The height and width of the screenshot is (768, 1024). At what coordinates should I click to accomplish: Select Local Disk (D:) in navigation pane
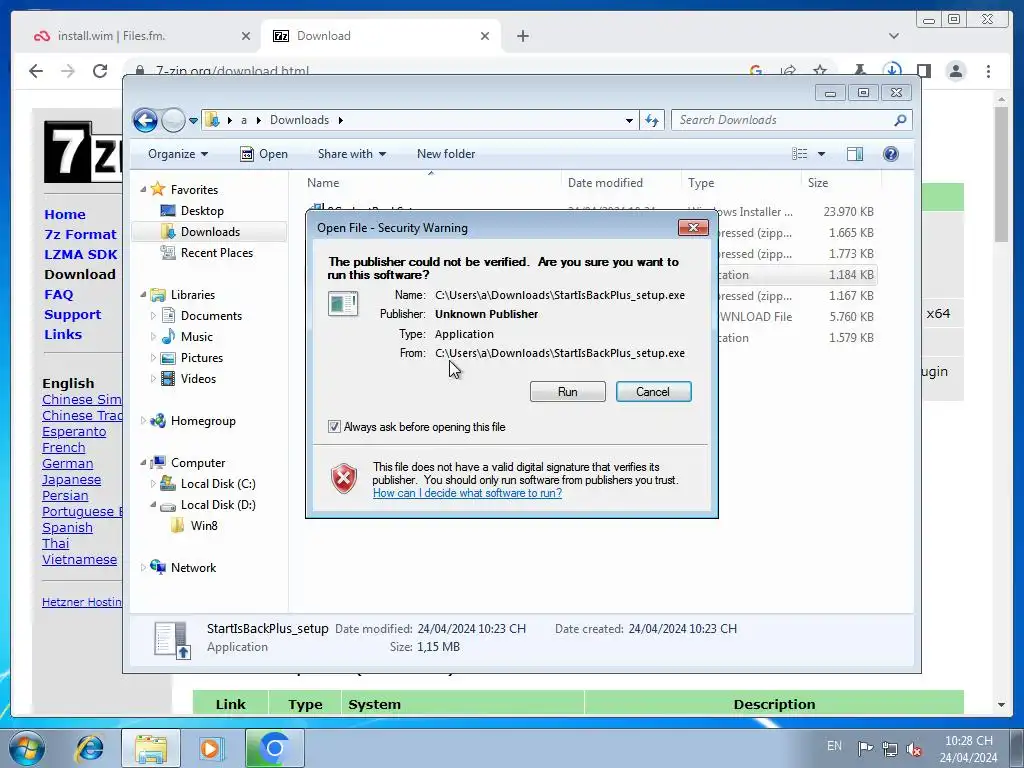pos(217,505)
